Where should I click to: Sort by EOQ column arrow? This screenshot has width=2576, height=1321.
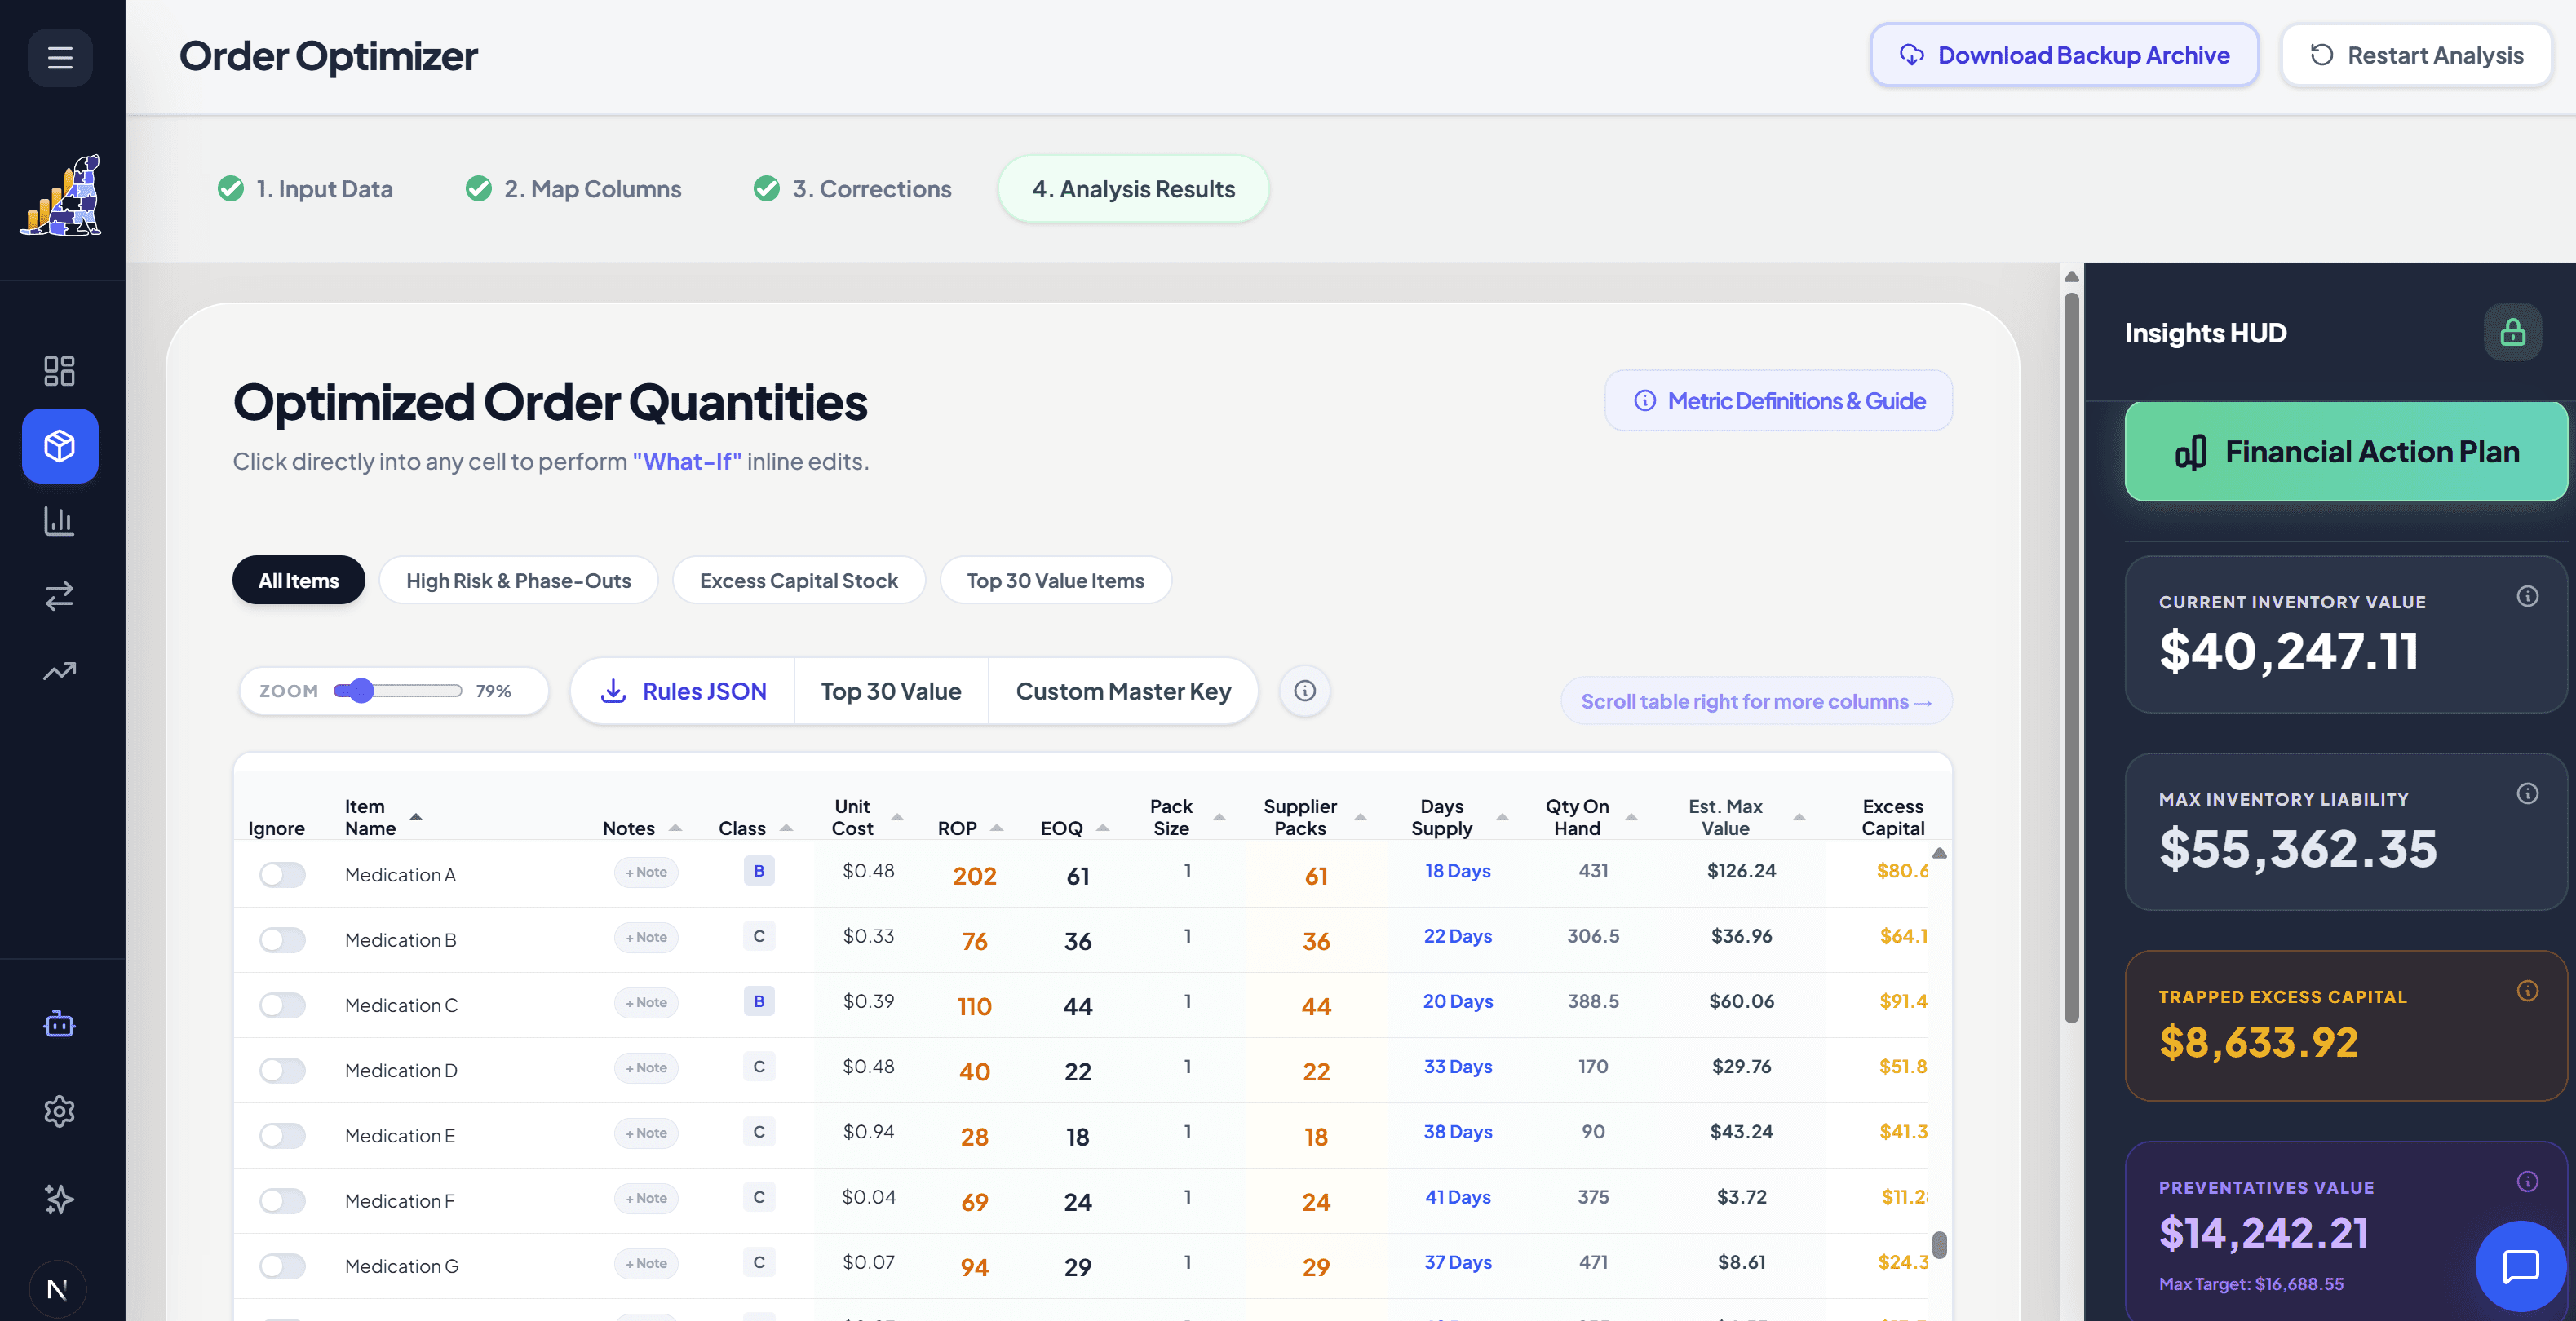click(1103, 828)
